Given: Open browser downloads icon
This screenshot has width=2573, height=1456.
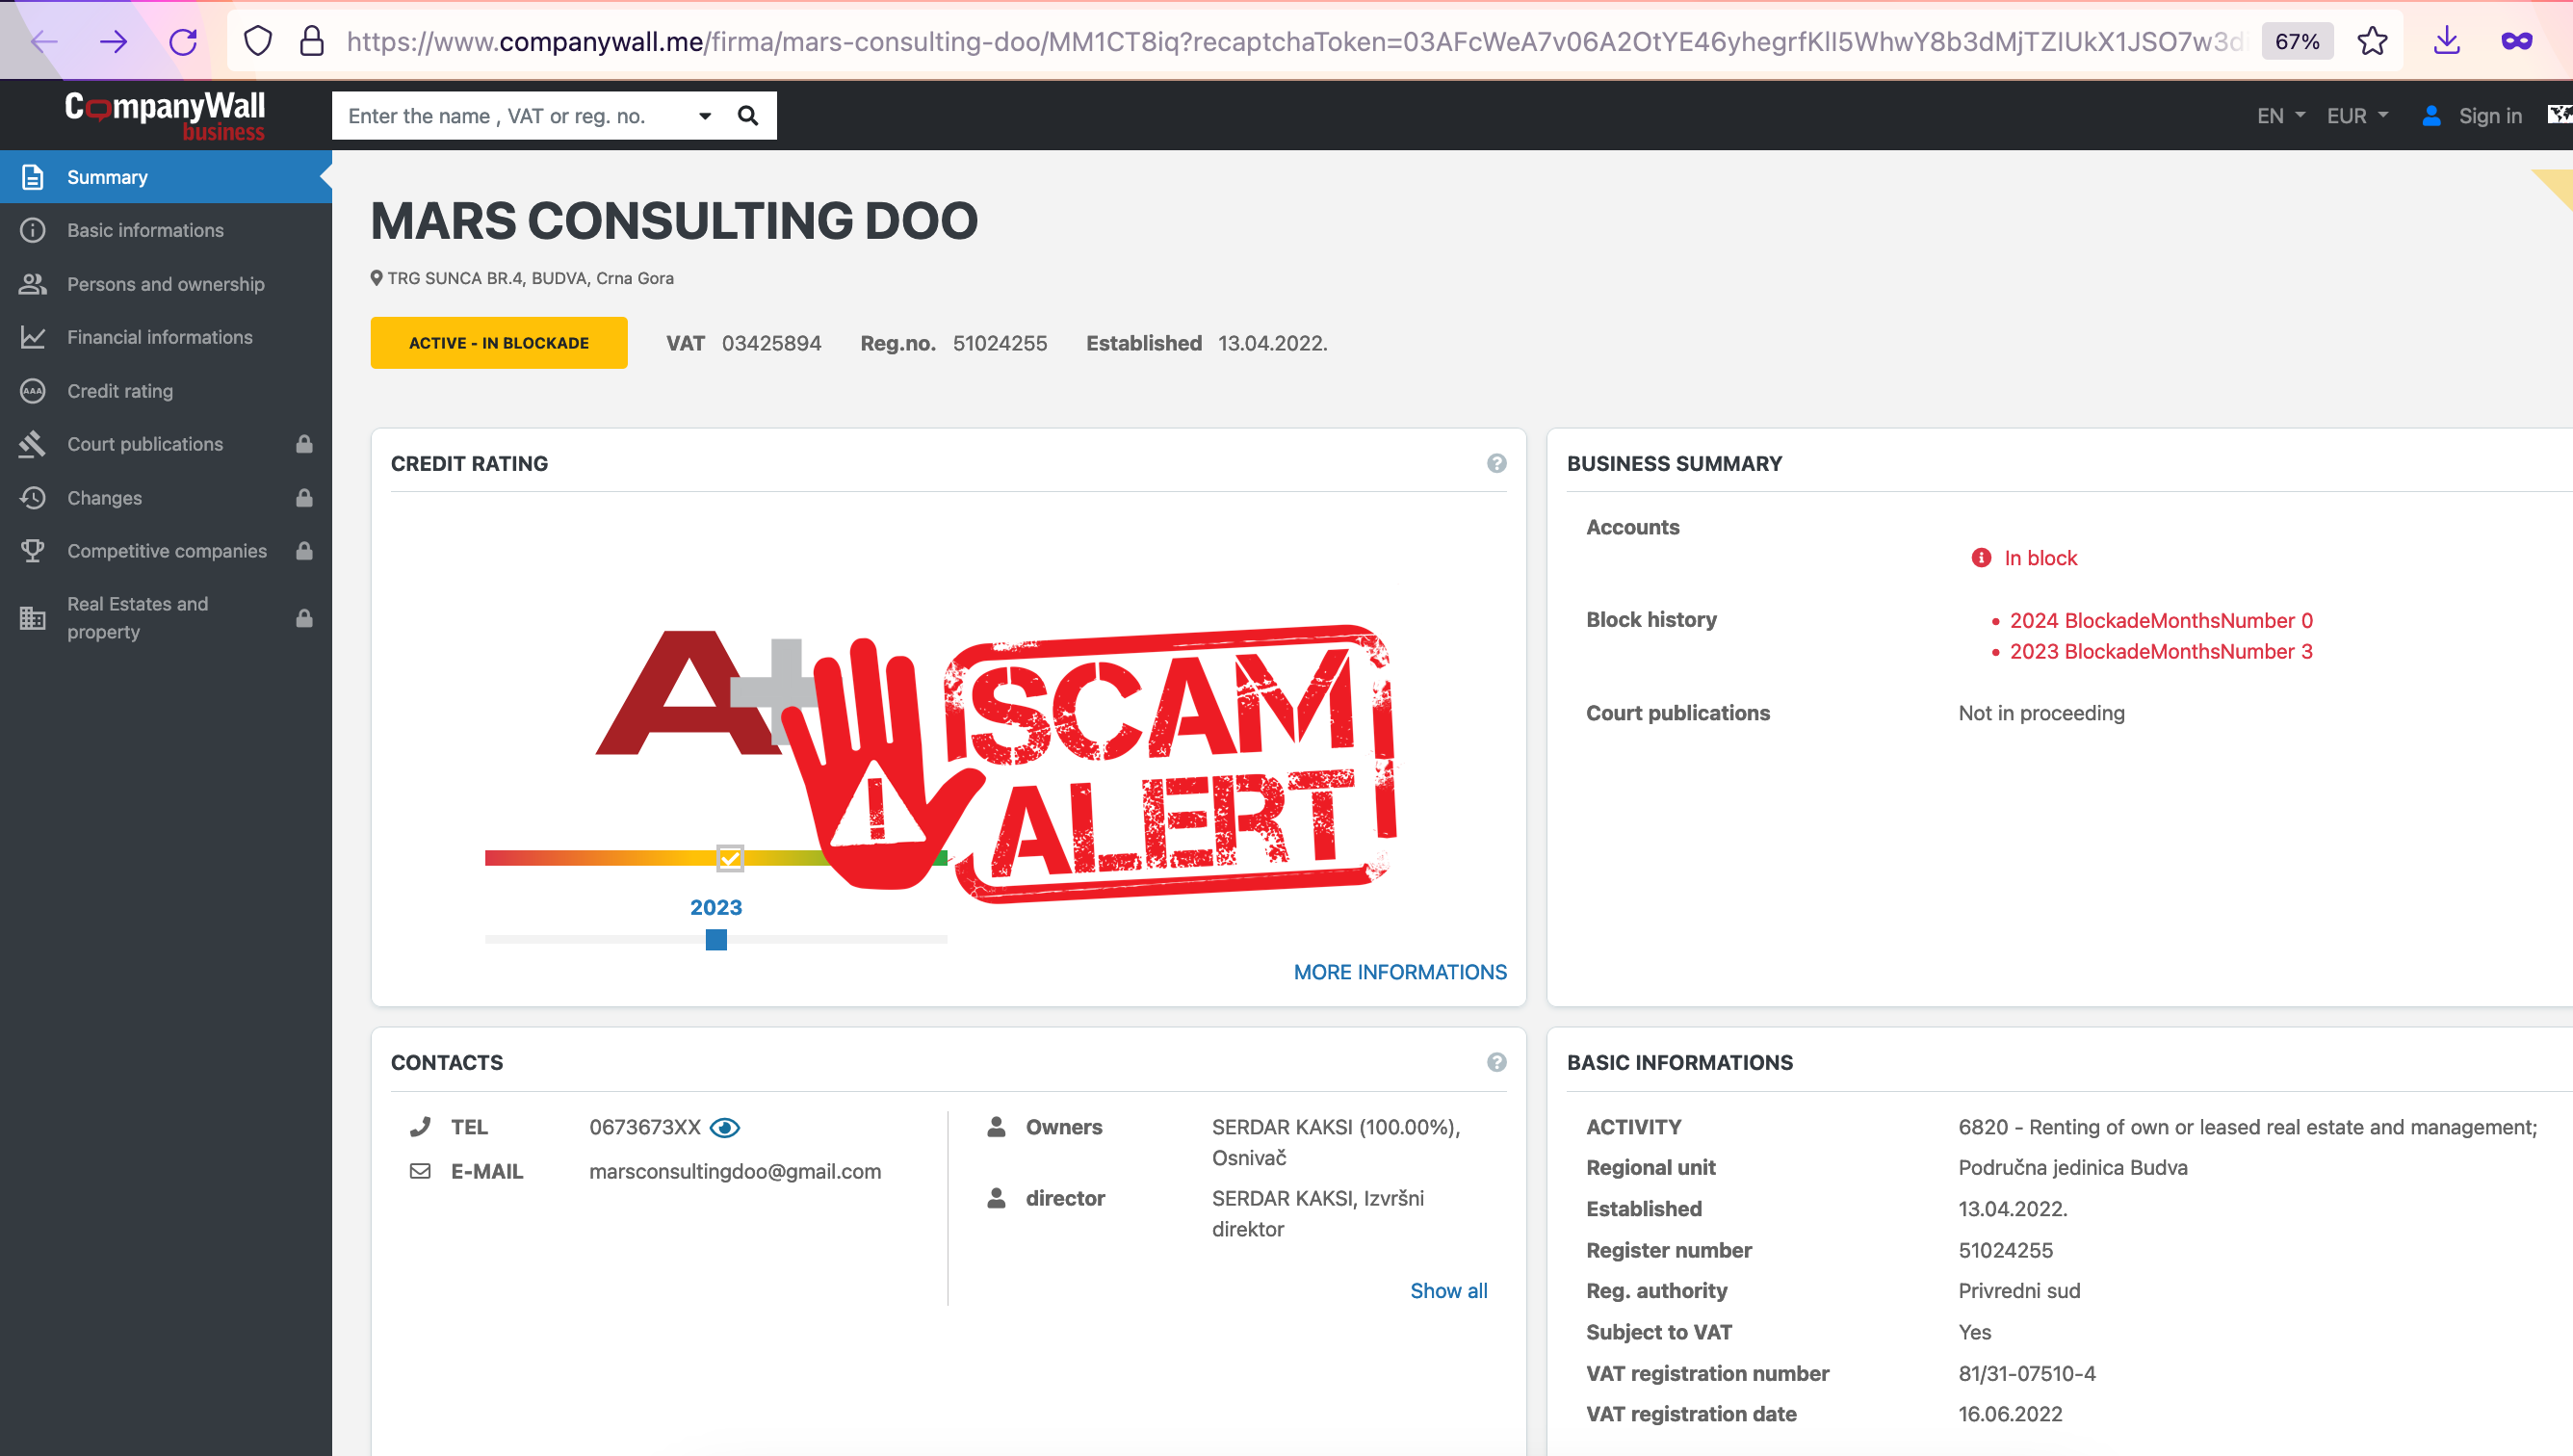Looking at the screenshot, I should coord(2446,41).
